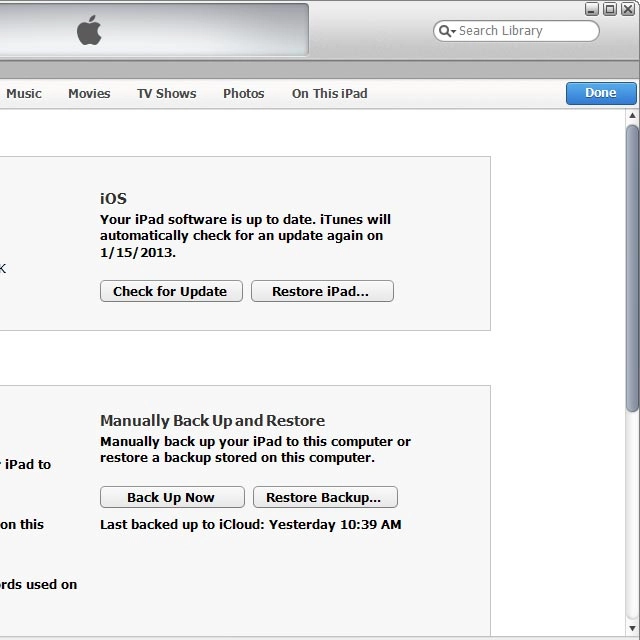Switch to the Music tab
The image size is (640, 640).
coord(24,93)
